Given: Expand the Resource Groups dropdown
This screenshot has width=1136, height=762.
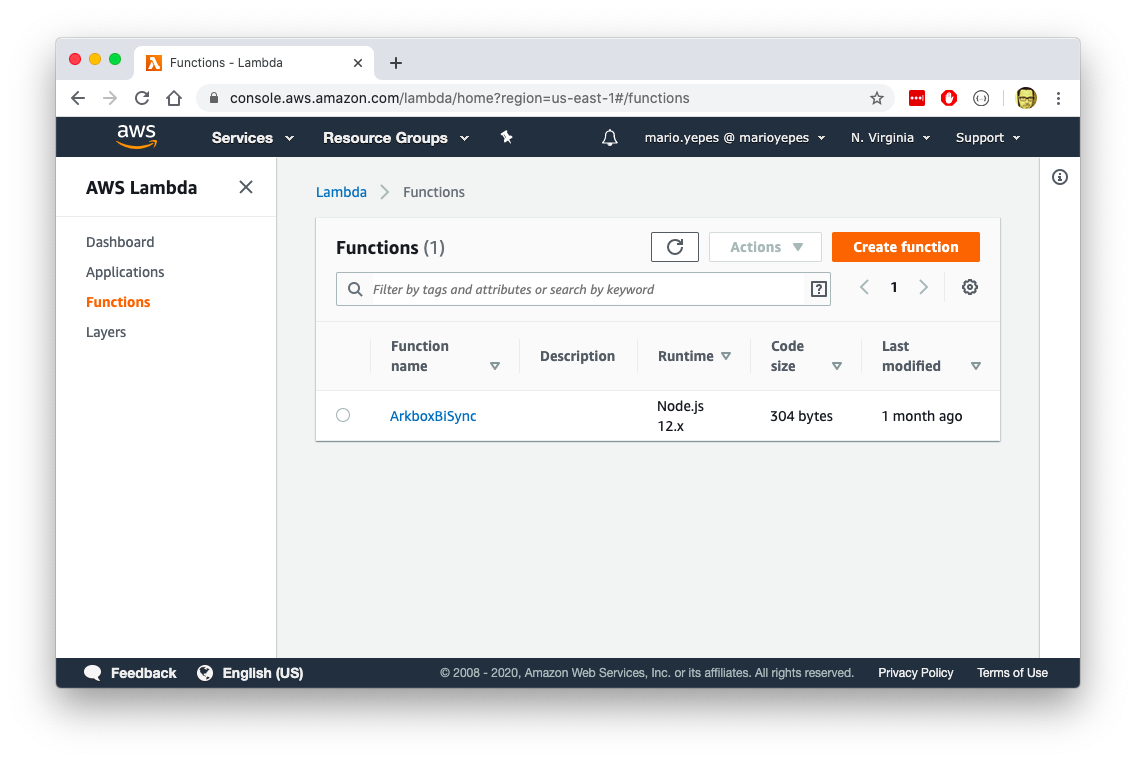Looking at the screenshot, I should [x=396, y=138].
